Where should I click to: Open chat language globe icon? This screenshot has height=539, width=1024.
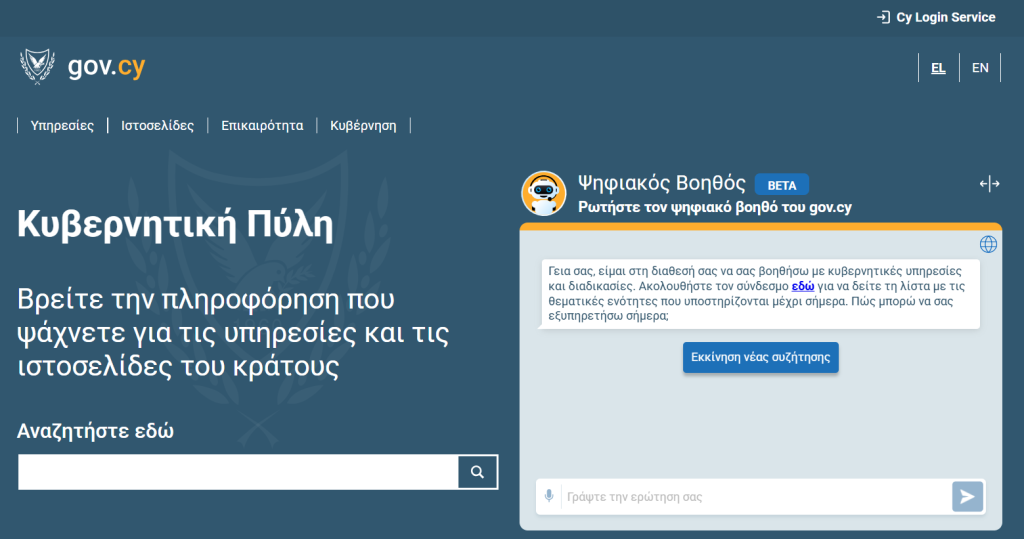pos(988,244)
